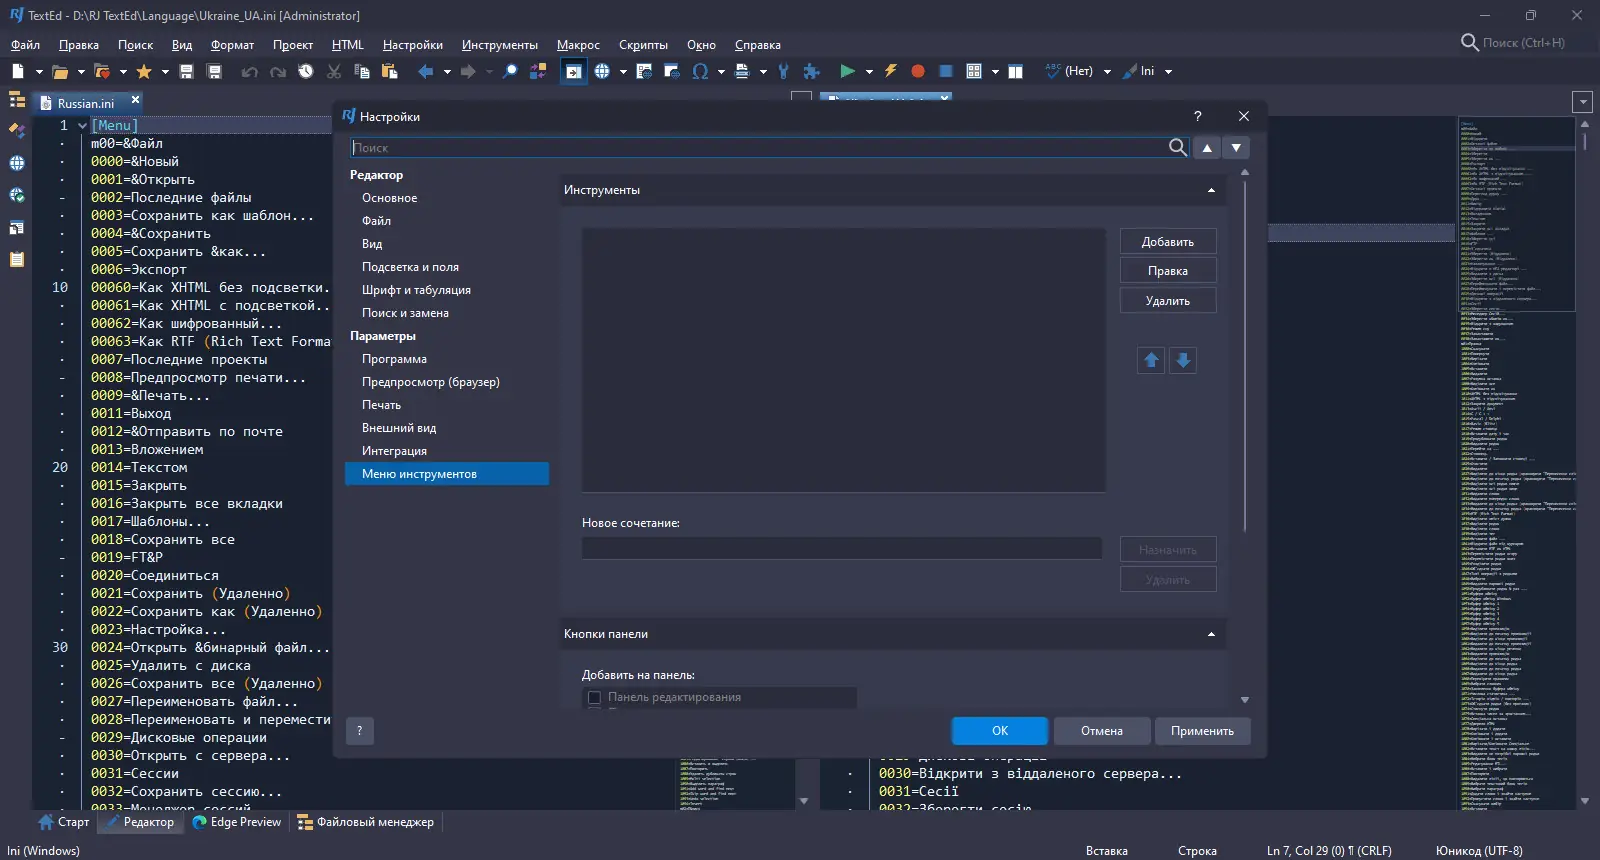Select Интеграция settings item
The width and height of the screenshot is (1600, 860).
pyautogui.click(x=394, y=451)
